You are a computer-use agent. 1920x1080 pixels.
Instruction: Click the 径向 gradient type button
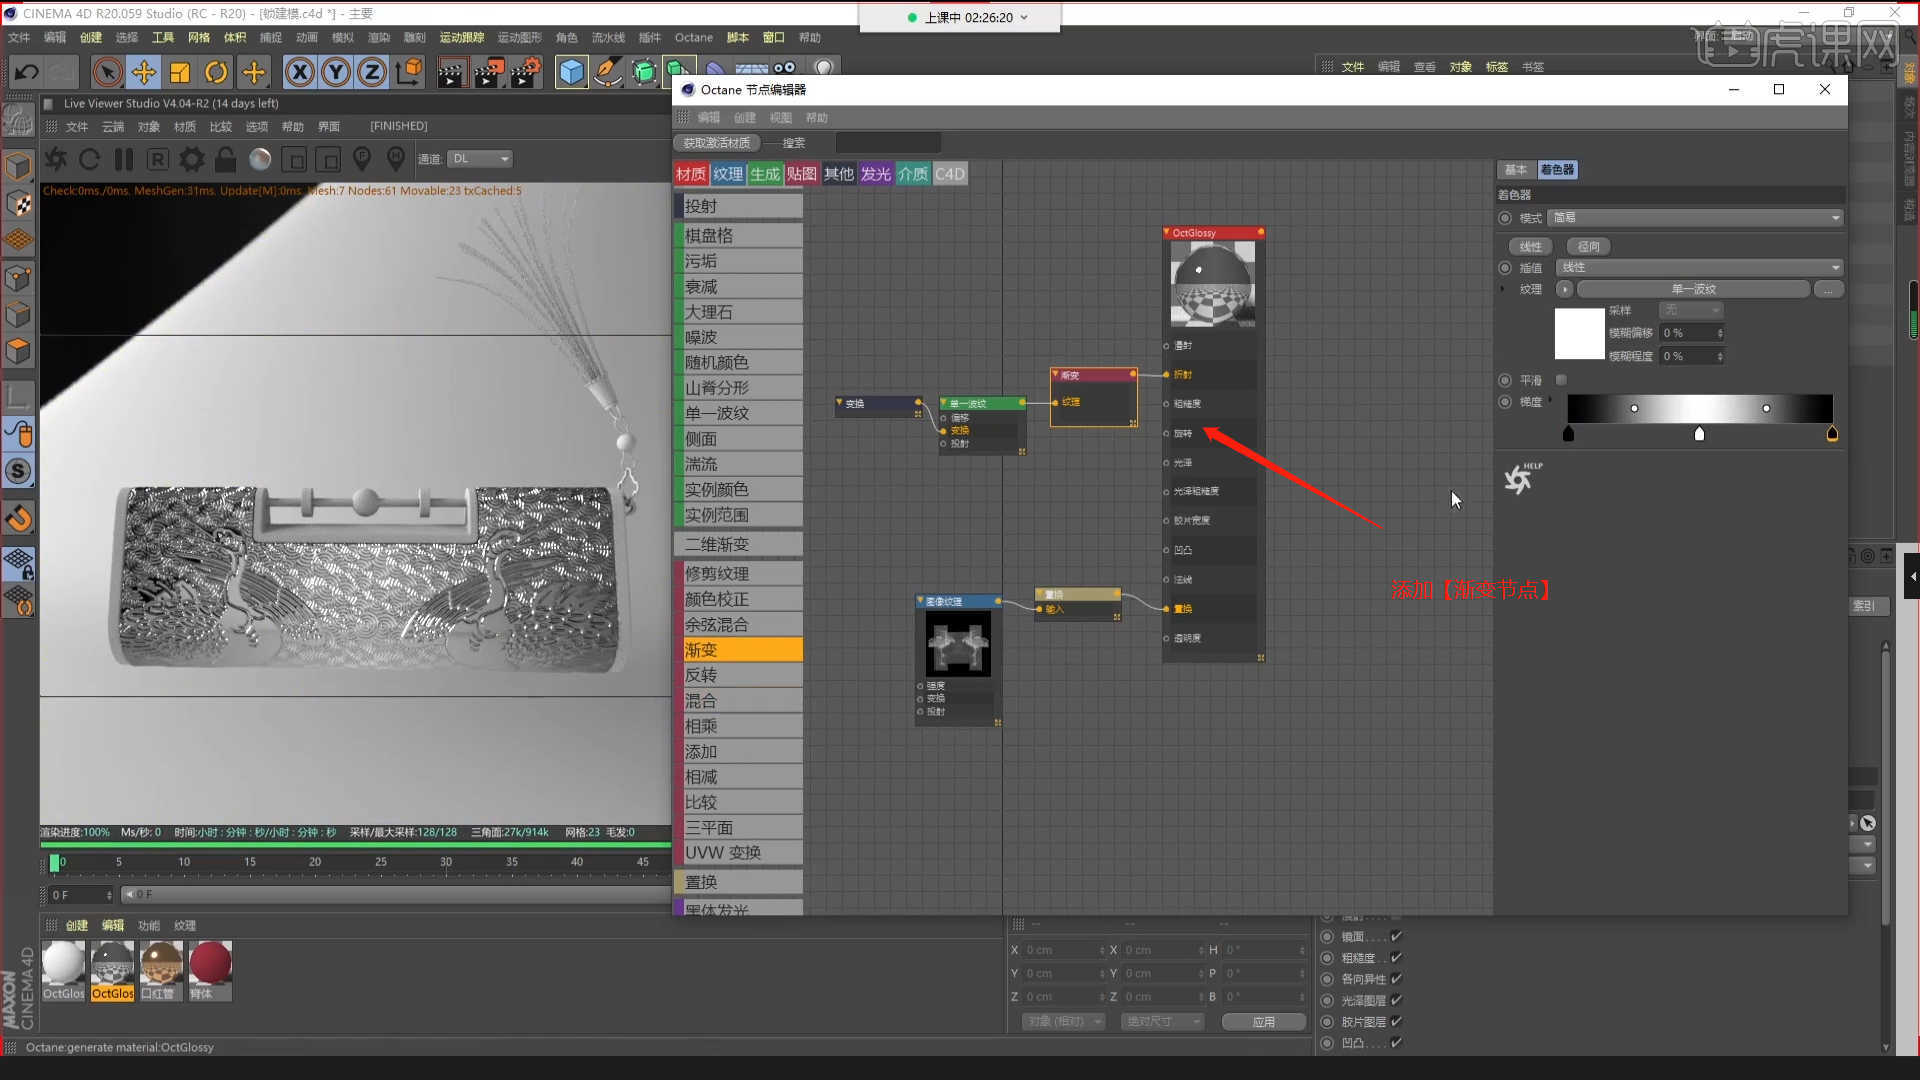click(1588, 246)
